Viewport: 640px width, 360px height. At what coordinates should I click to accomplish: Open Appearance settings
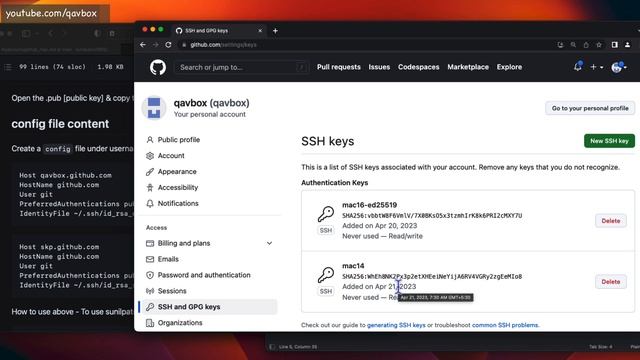coord(177,171)
